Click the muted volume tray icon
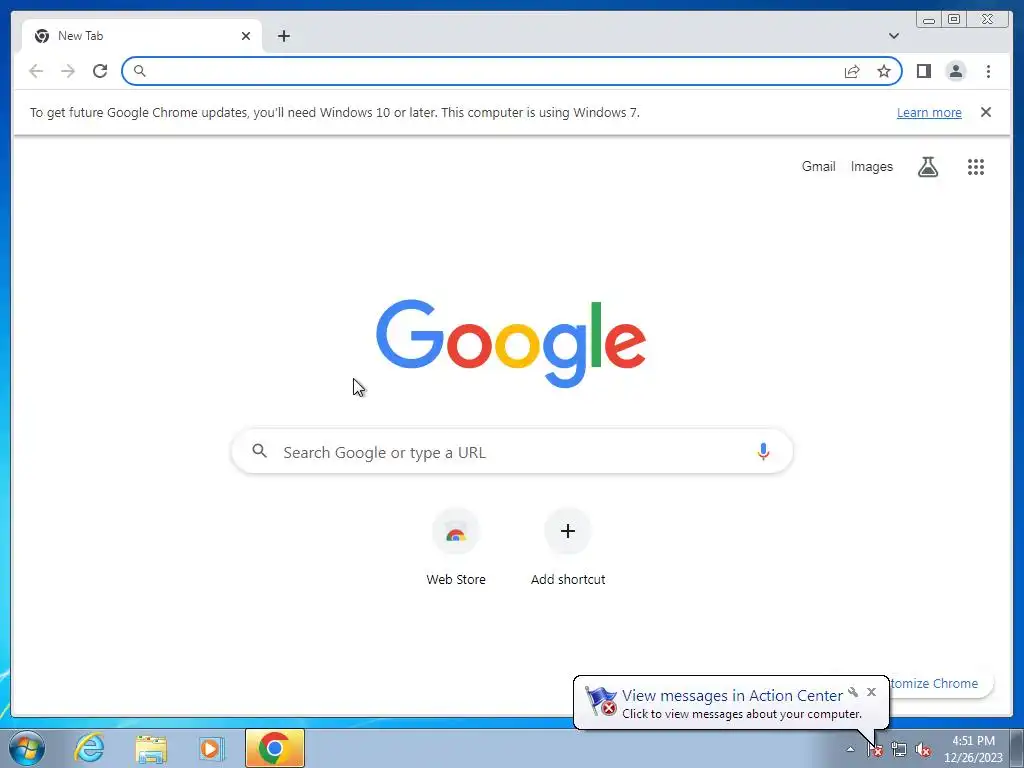Image resolution: width=1024 pixels, height=768 pixels. (923, 750)
